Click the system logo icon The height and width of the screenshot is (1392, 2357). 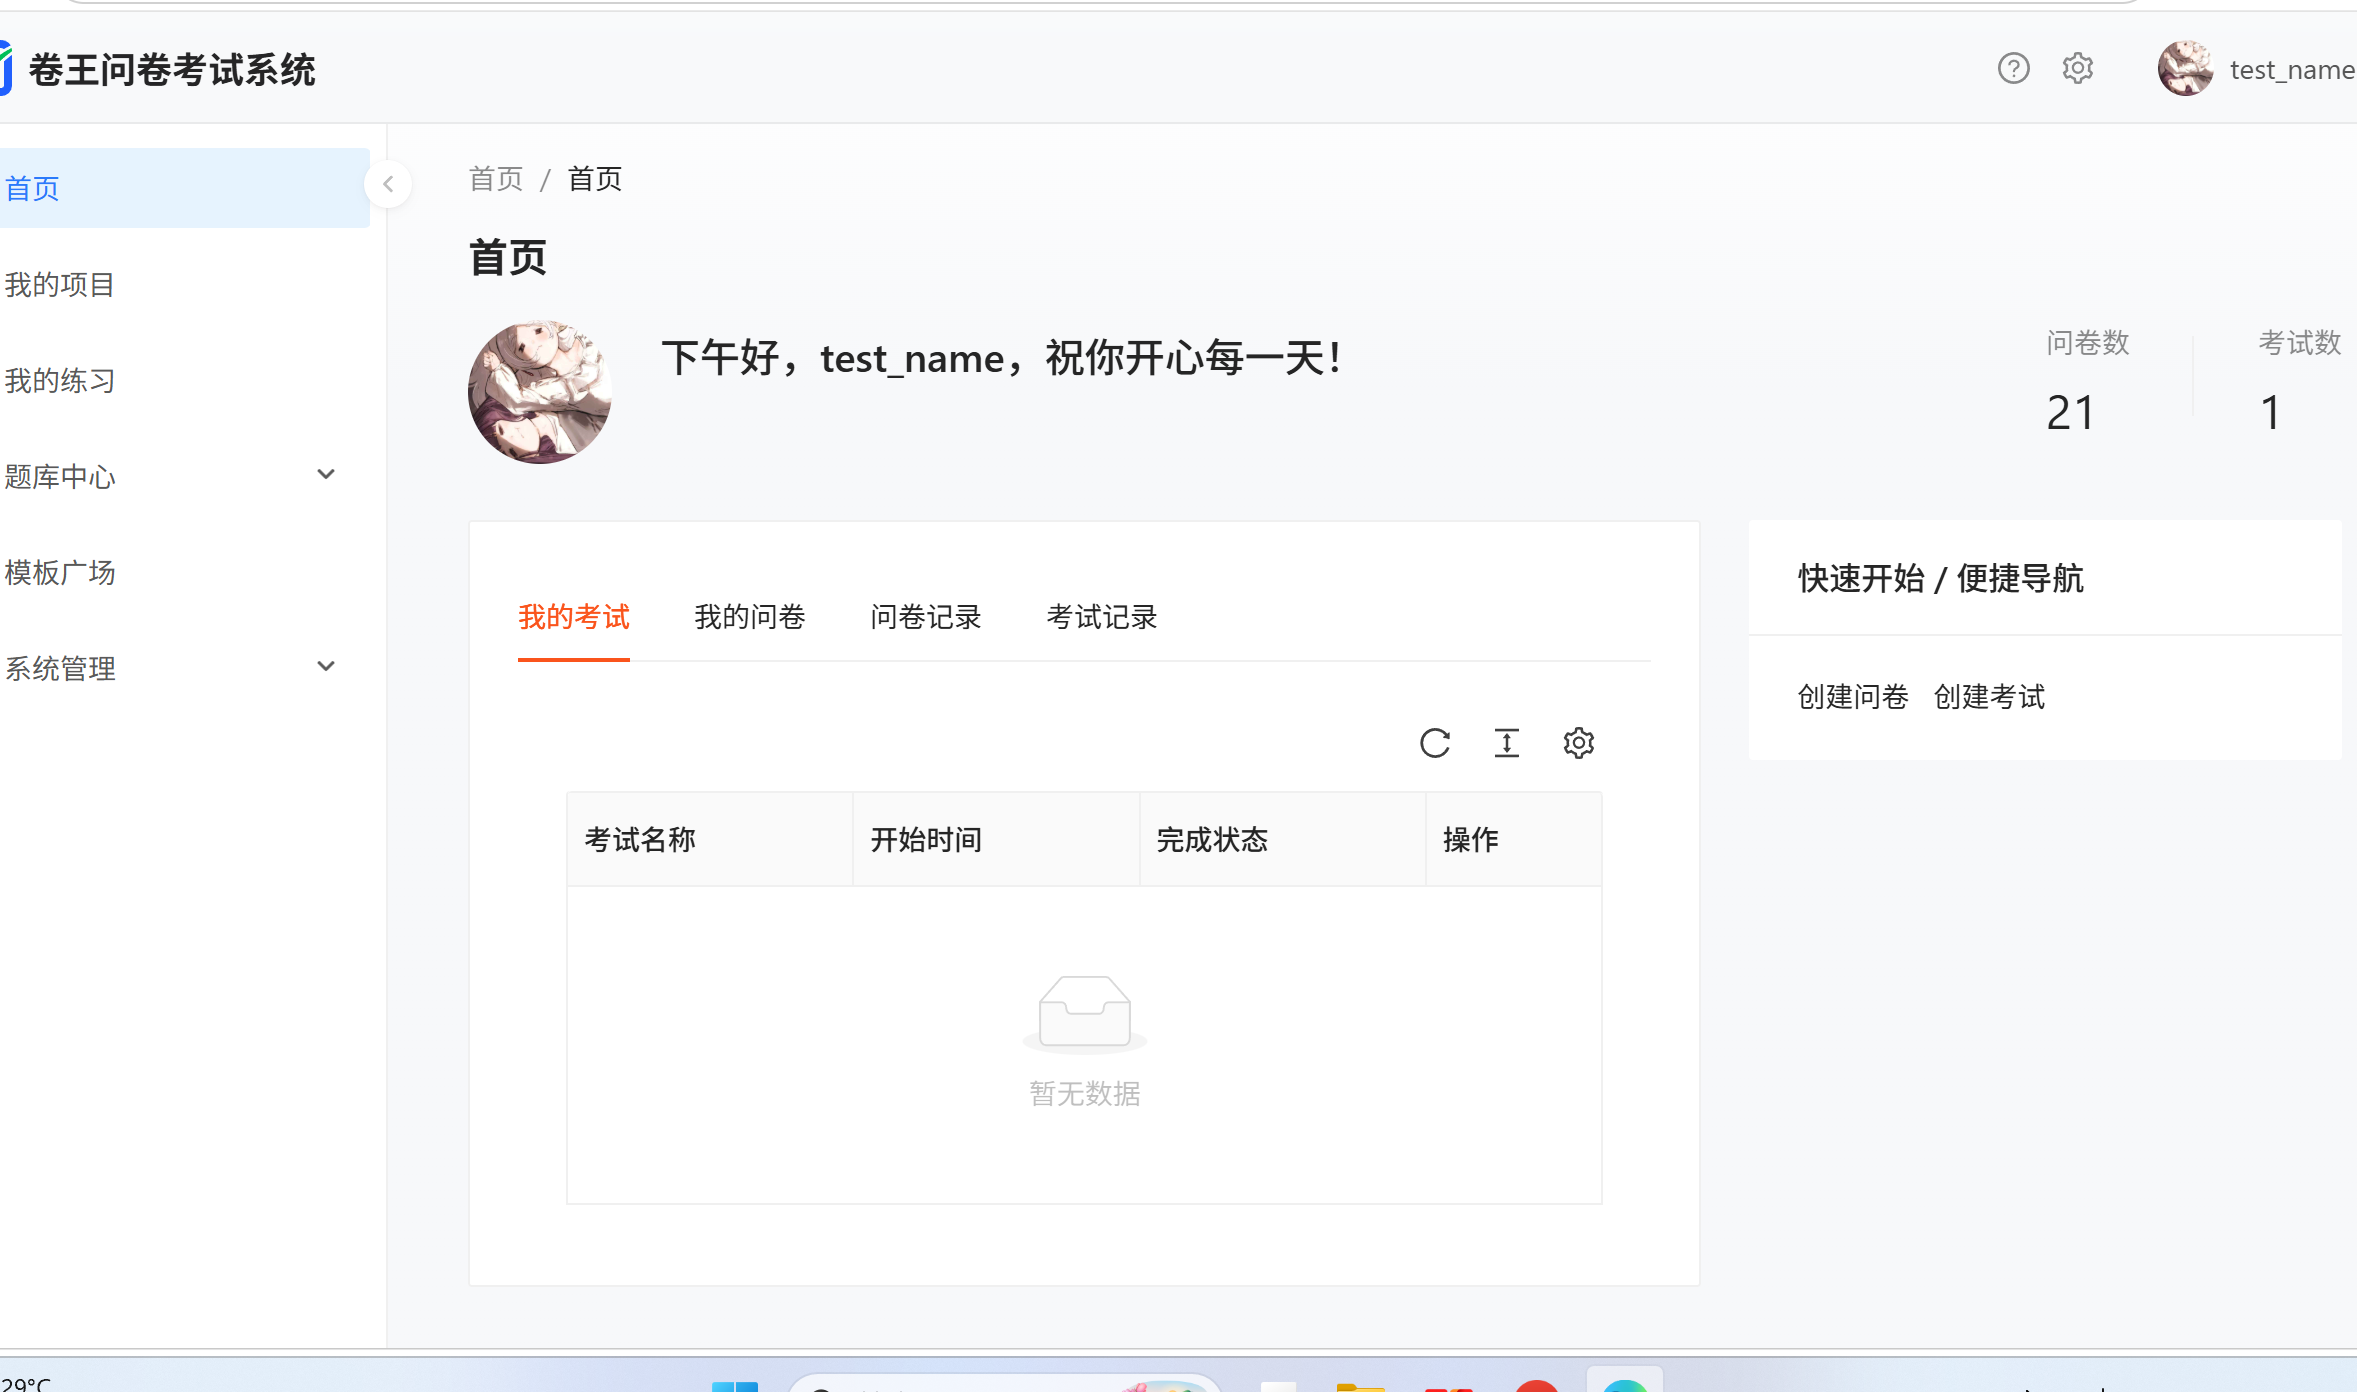(6, 69)
